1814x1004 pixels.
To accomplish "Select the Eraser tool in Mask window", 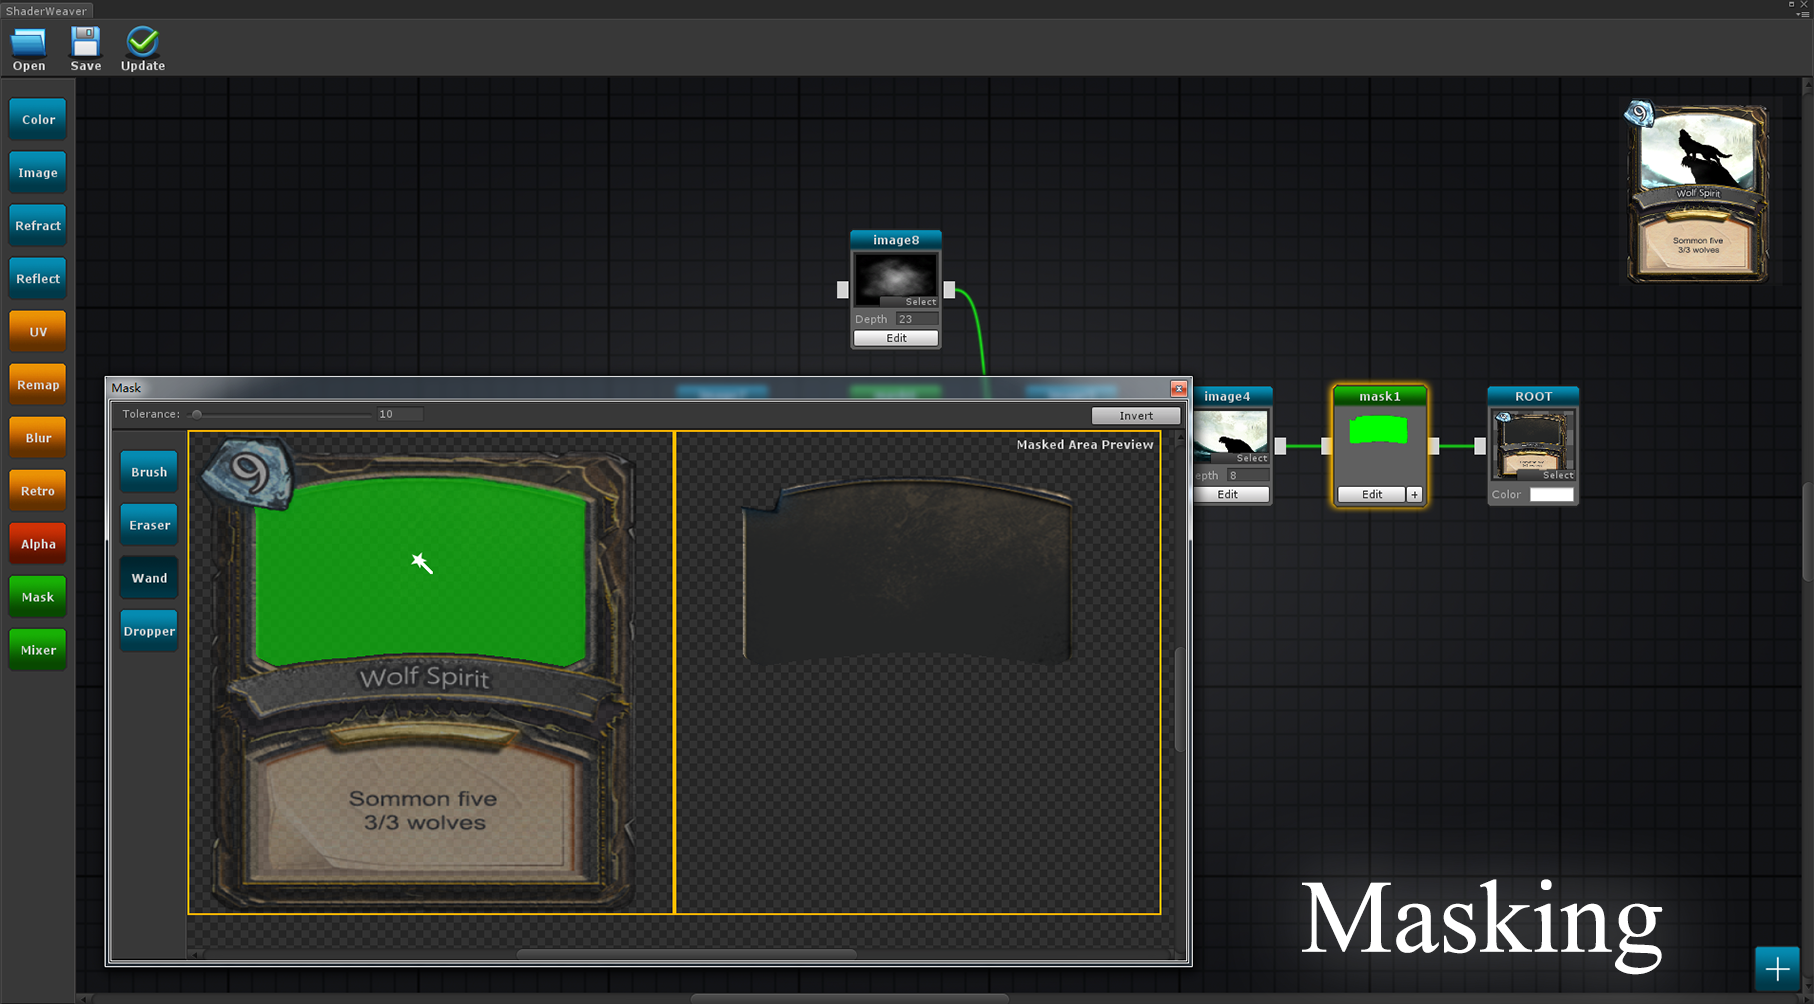I will pyautogui.click(x=149, y=524).
